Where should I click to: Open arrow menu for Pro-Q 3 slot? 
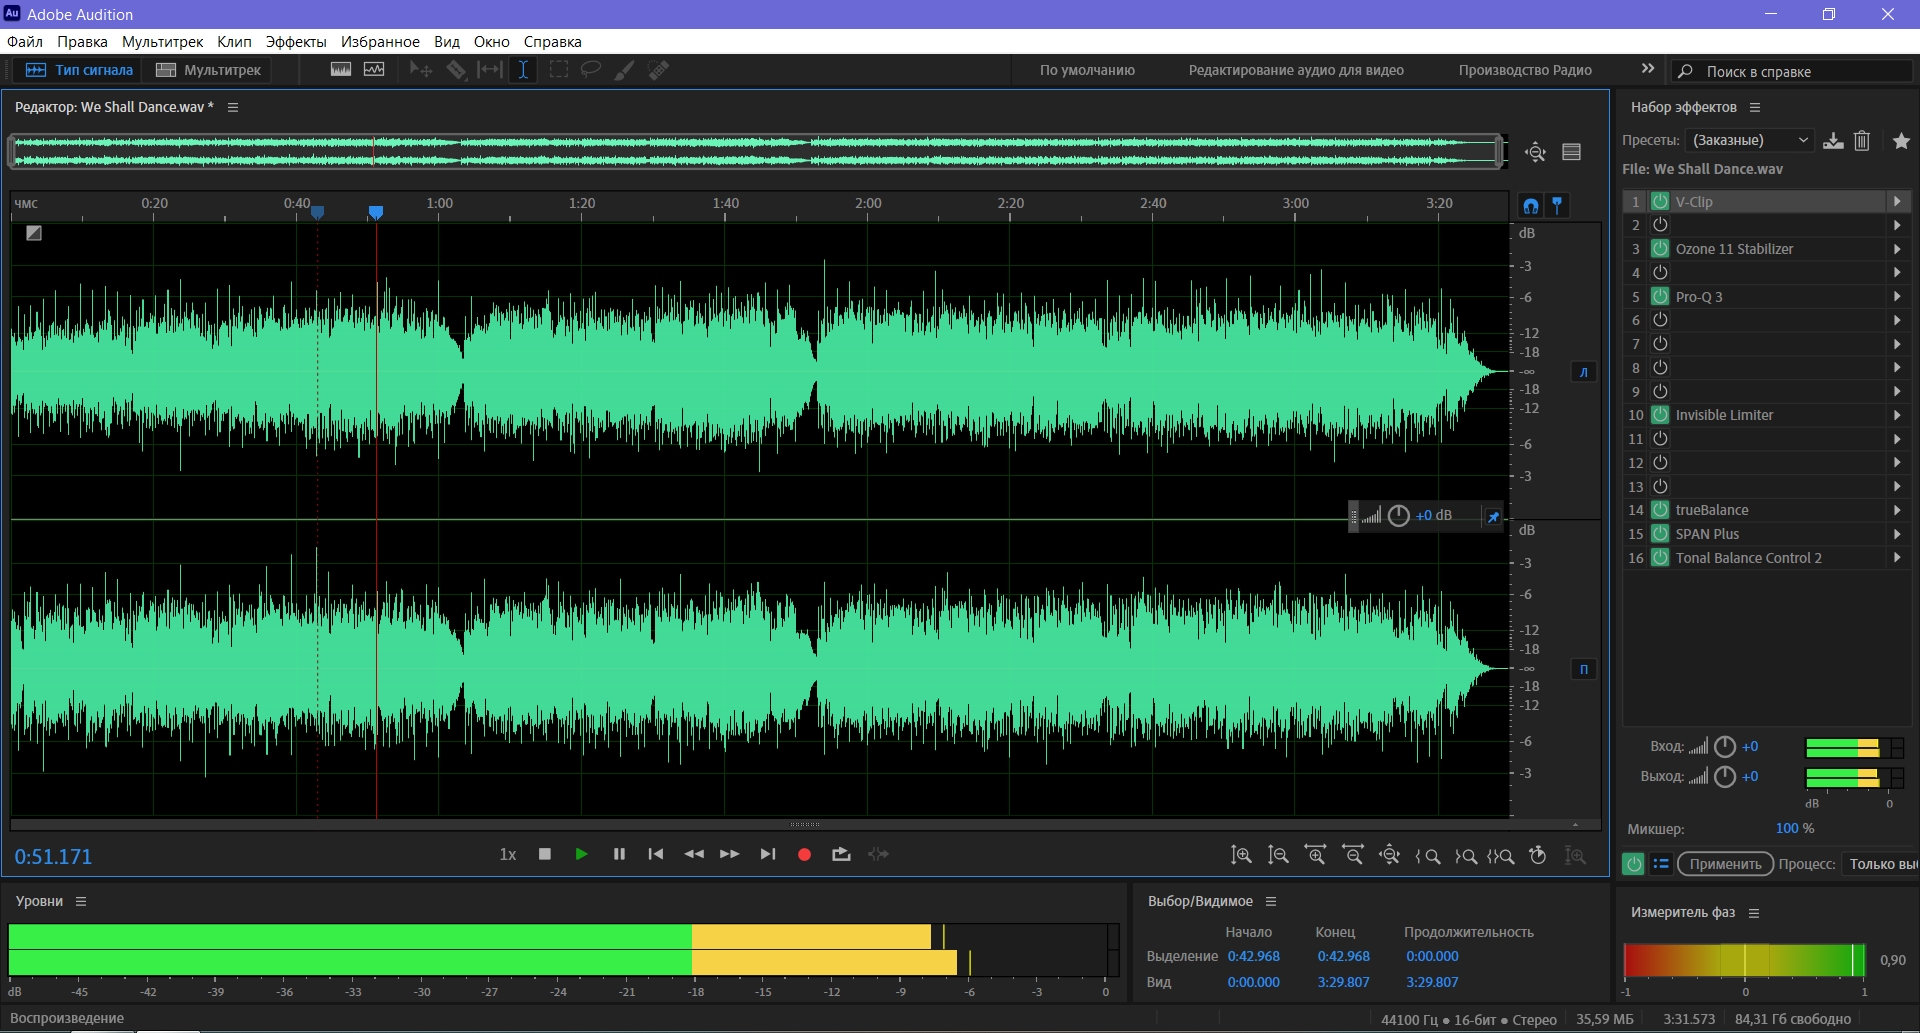[1897, 296]
